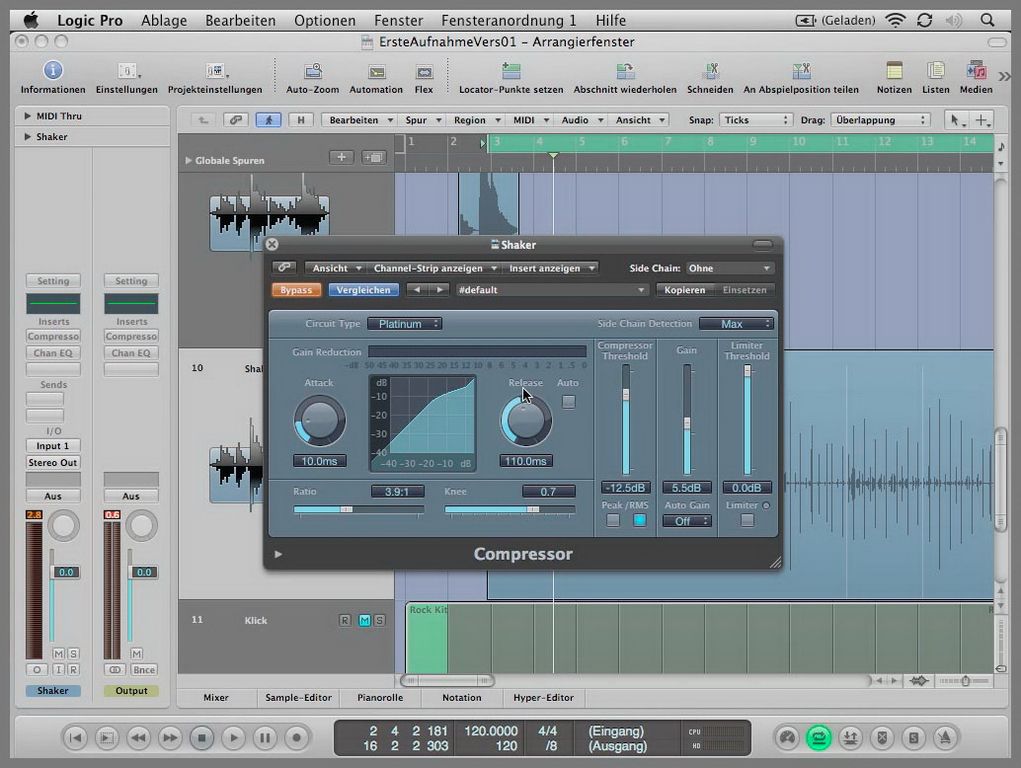Open the Side Chain Ohne dropdown
This screenshot has width=1021, height=768.
coord(729,268)
